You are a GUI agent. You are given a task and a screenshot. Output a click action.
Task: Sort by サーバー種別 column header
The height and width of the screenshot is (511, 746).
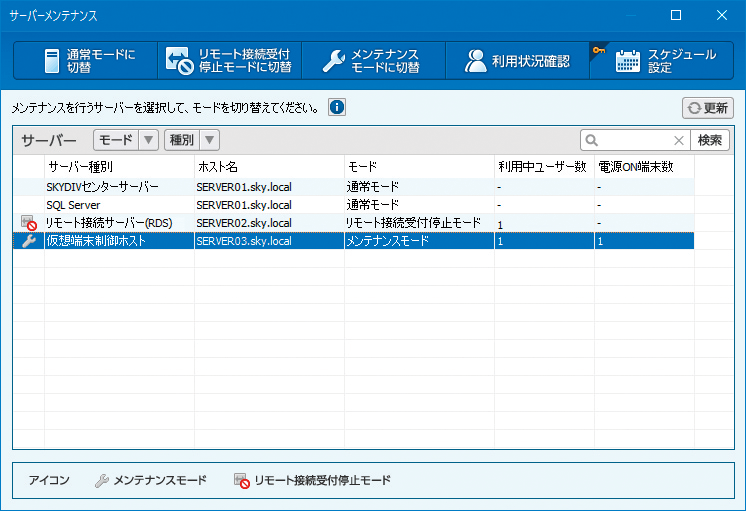click(118, 166)
